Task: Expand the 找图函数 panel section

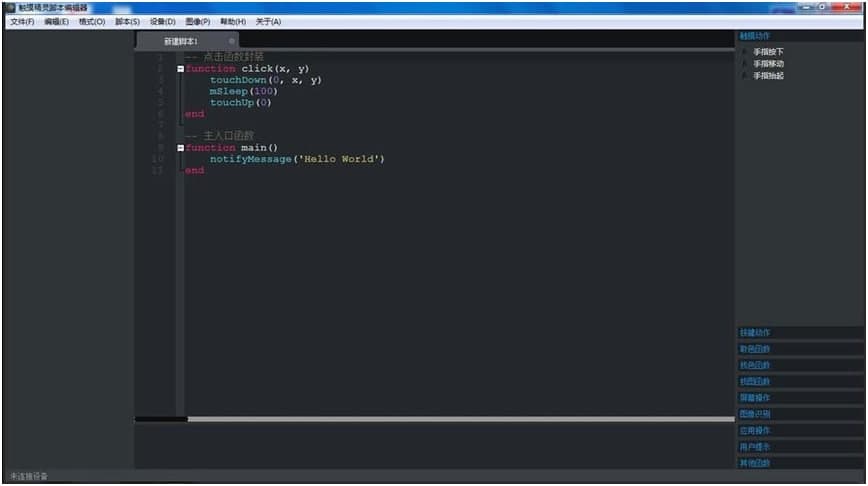Action: [800, 381]
